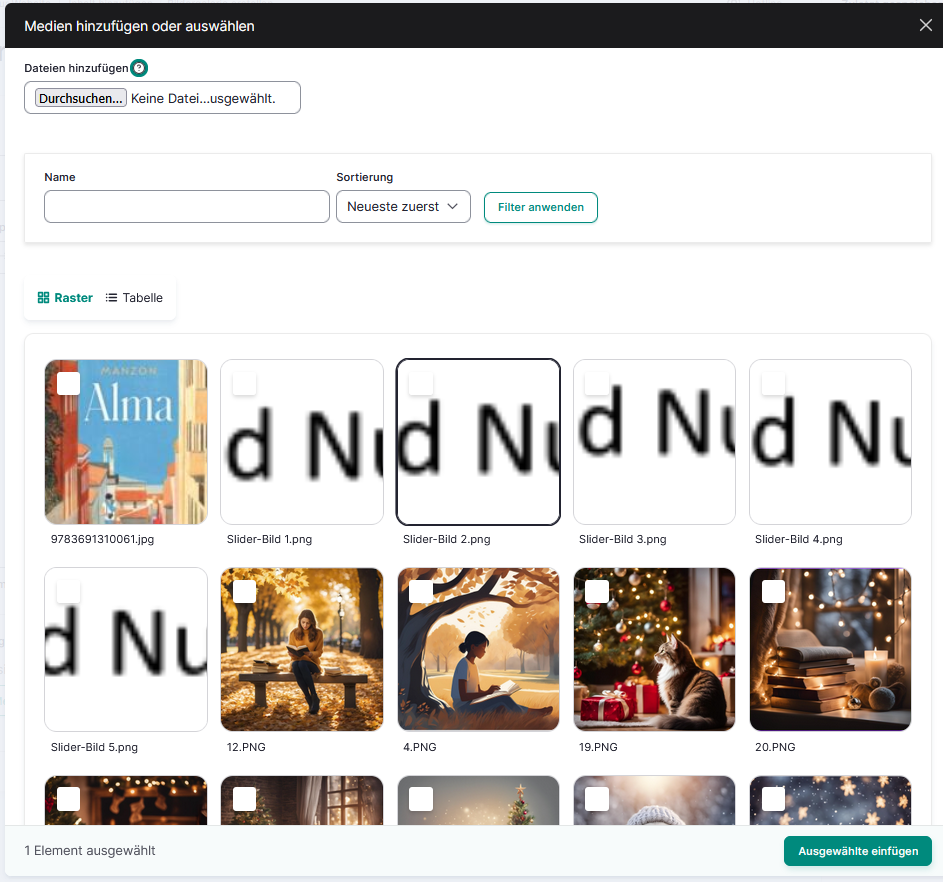Screen dimensions: 943x882
Task: Click the Slider-Bild 5.png thumbnail
Action: click(126, 650)
